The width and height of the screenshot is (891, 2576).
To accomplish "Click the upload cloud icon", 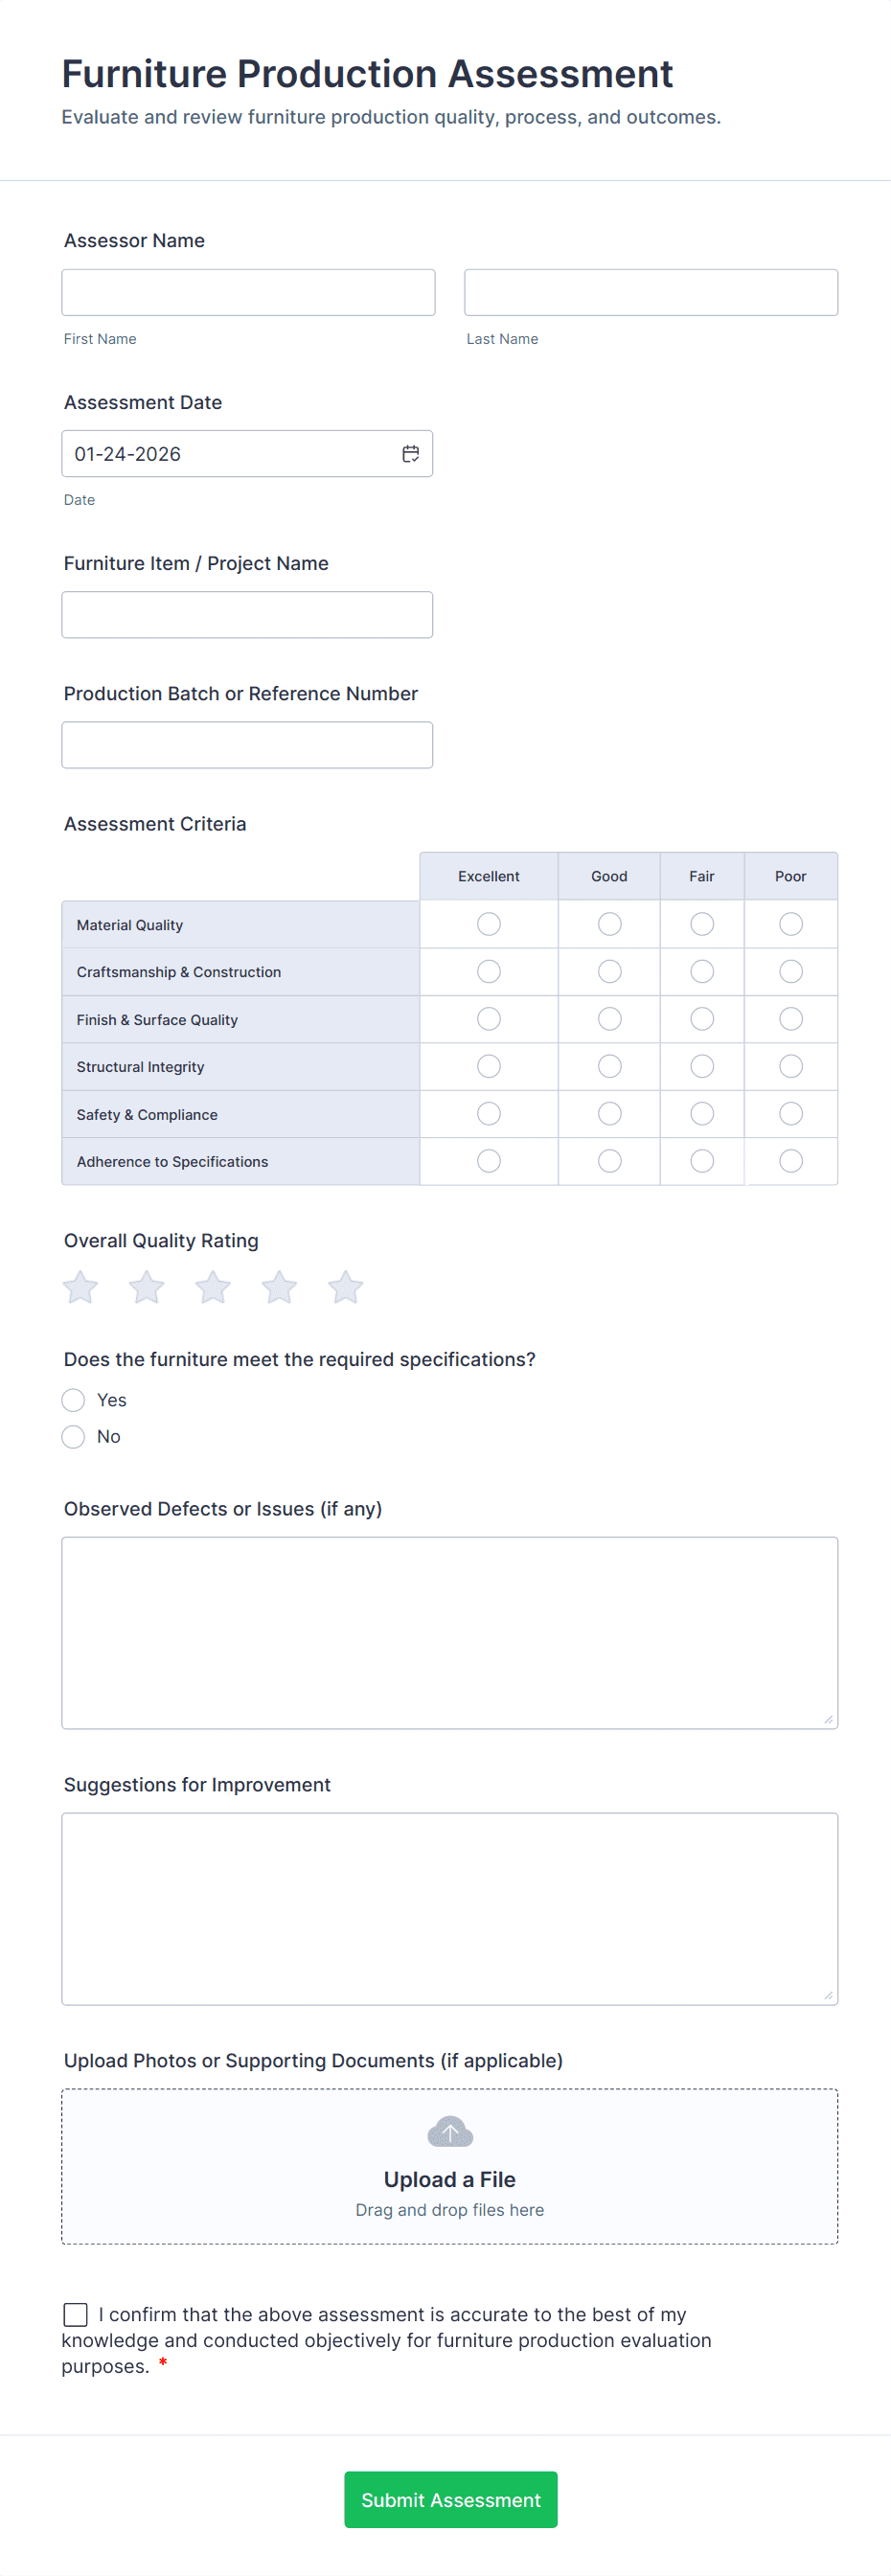I will (449, 2131).
